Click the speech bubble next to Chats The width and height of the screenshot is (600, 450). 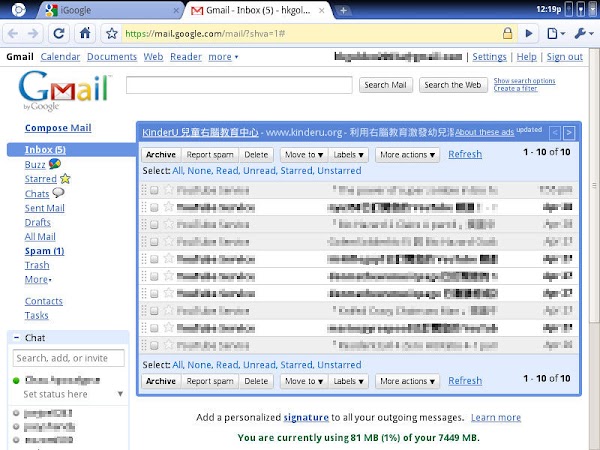(58, 192)
